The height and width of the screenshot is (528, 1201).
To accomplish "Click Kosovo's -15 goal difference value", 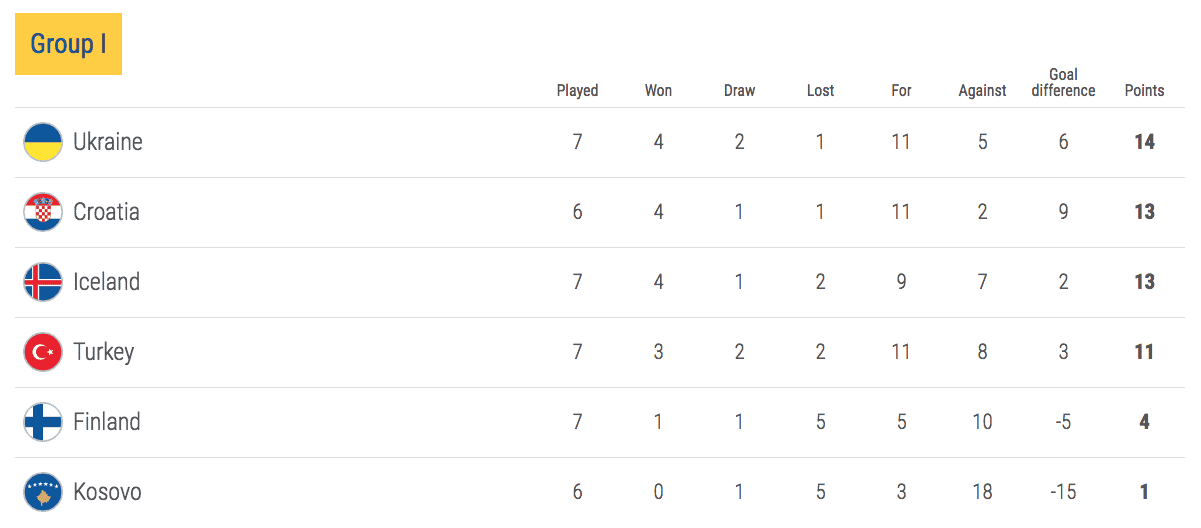I will (x=1063, y=492).
